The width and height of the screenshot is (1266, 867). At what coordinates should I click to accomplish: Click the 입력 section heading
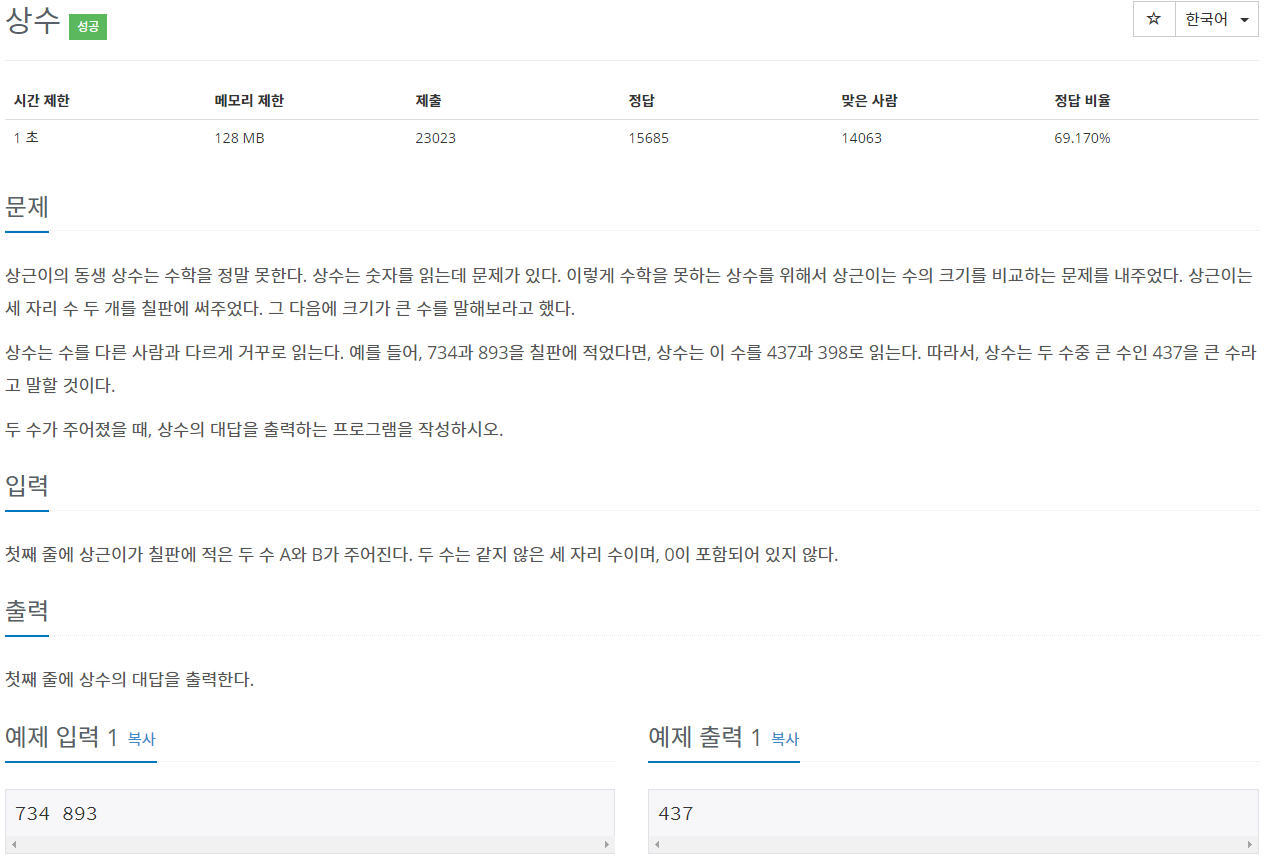(x=27, y=486)
